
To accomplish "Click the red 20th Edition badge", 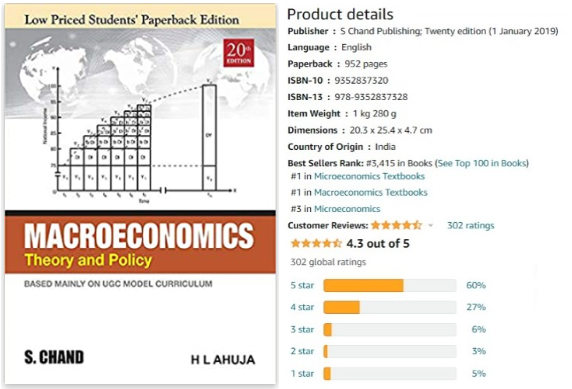I will pyautogui.click(x=239, y=53).
